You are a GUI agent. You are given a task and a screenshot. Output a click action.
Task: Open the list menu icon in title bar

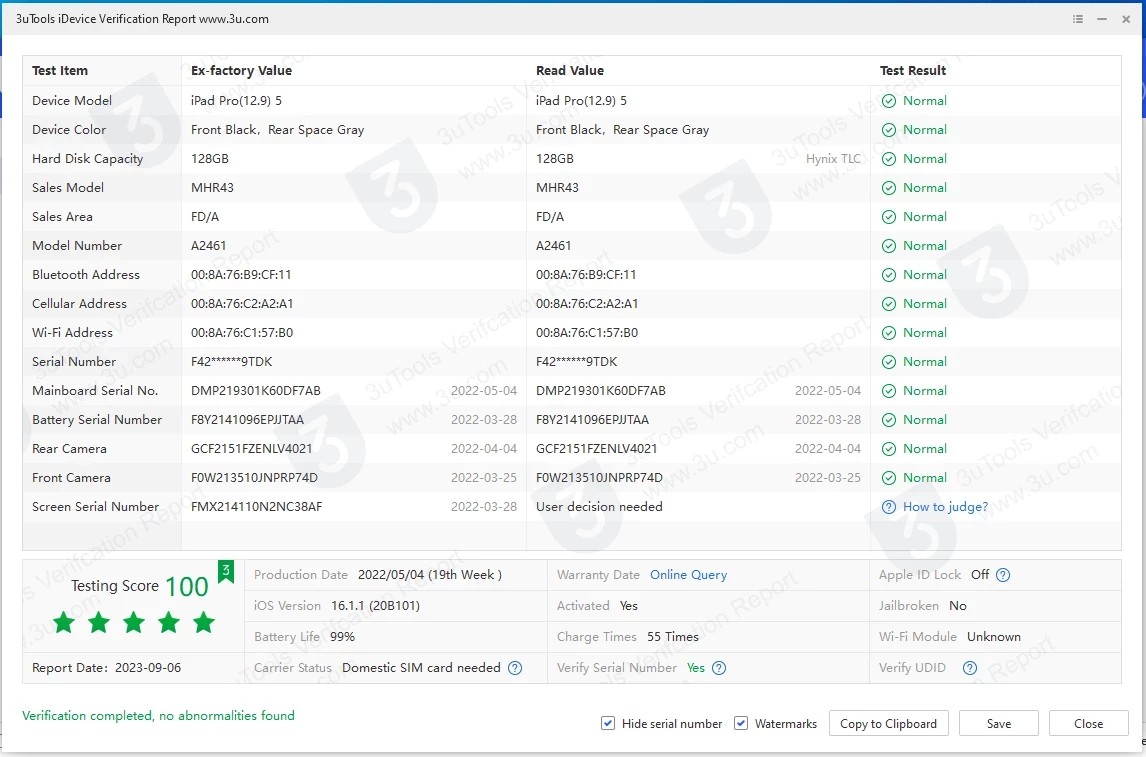pos(1078,19)
